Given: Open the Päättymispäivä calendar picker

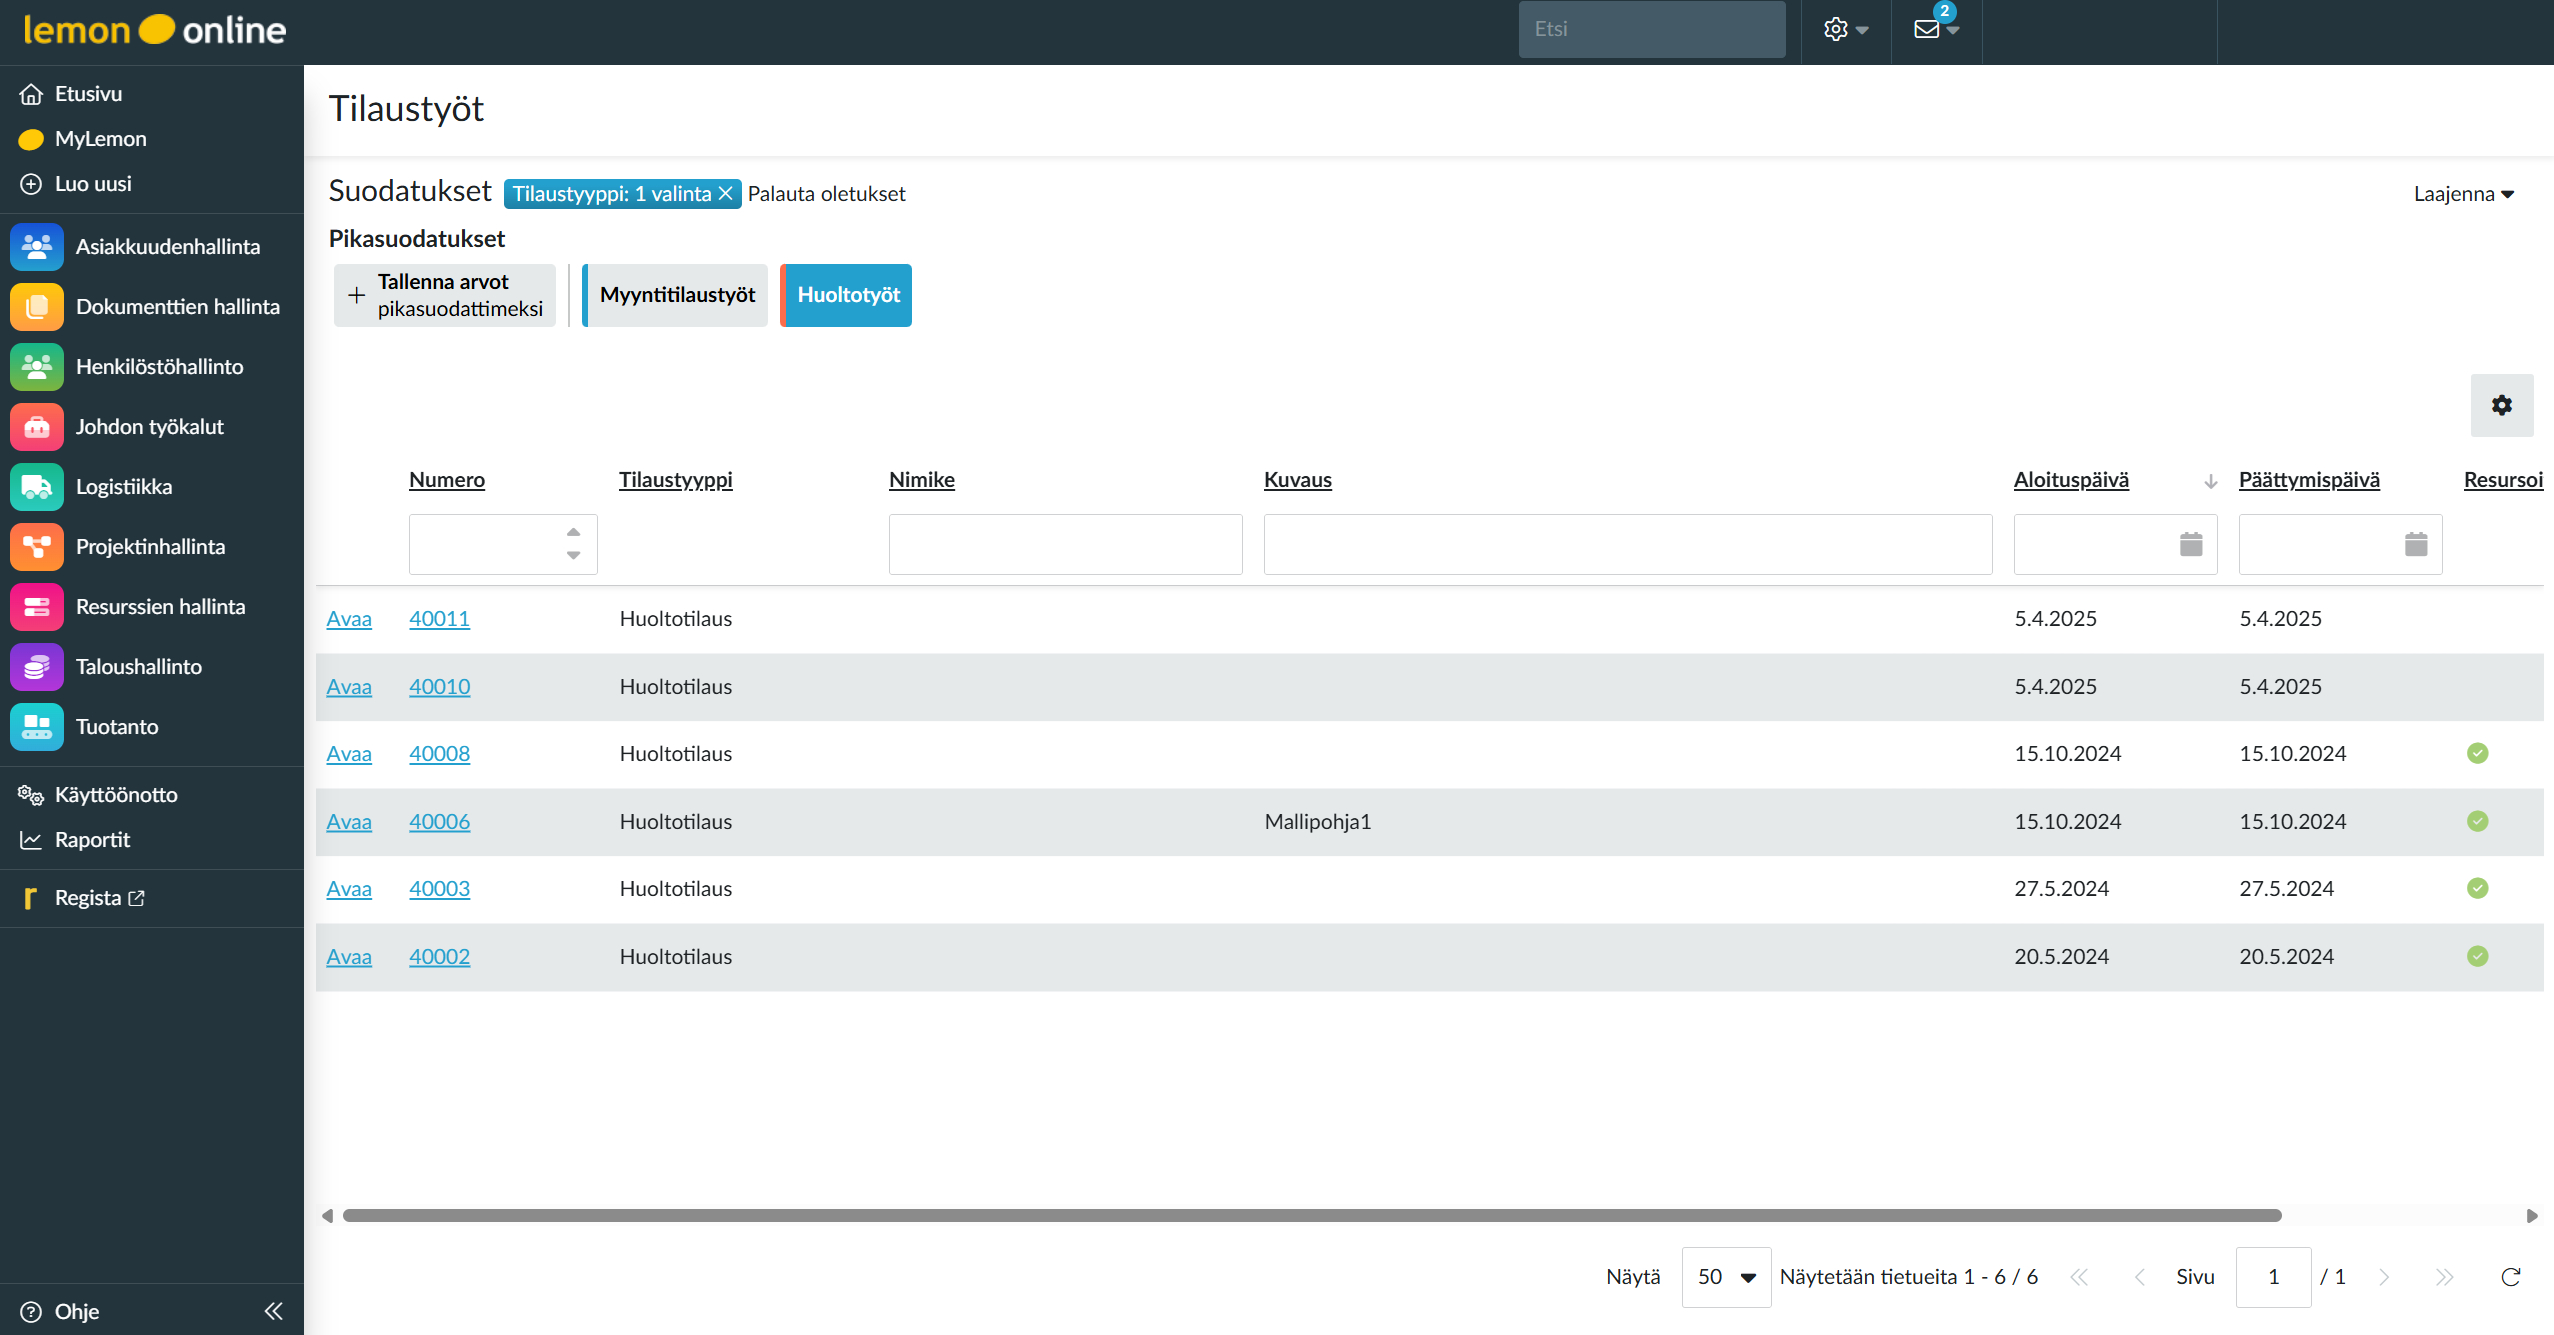Looking at the screenshot, I should click(x=2415, y=544).
